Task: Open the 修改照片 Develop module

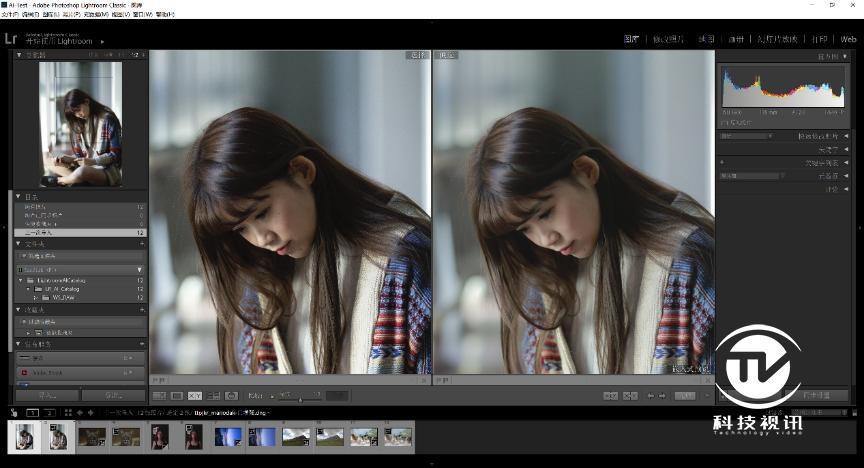Action: click(668, 39)
